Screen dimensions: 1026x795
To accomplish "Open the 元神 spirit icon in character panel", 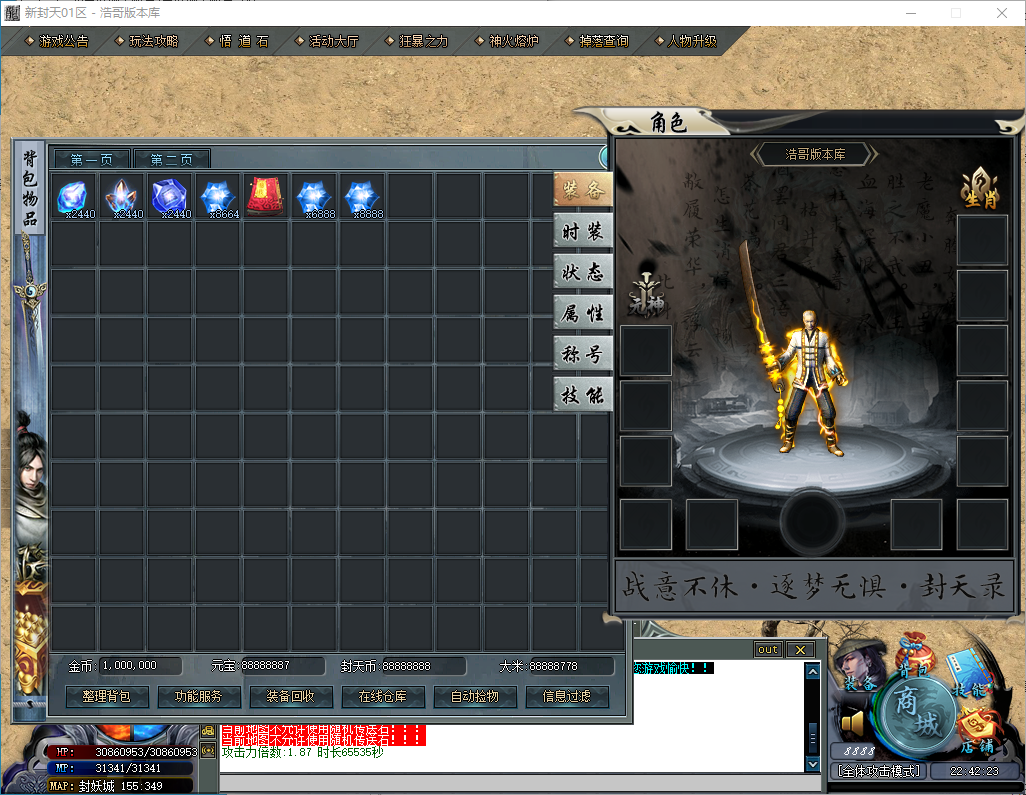I will coord(646,296).
